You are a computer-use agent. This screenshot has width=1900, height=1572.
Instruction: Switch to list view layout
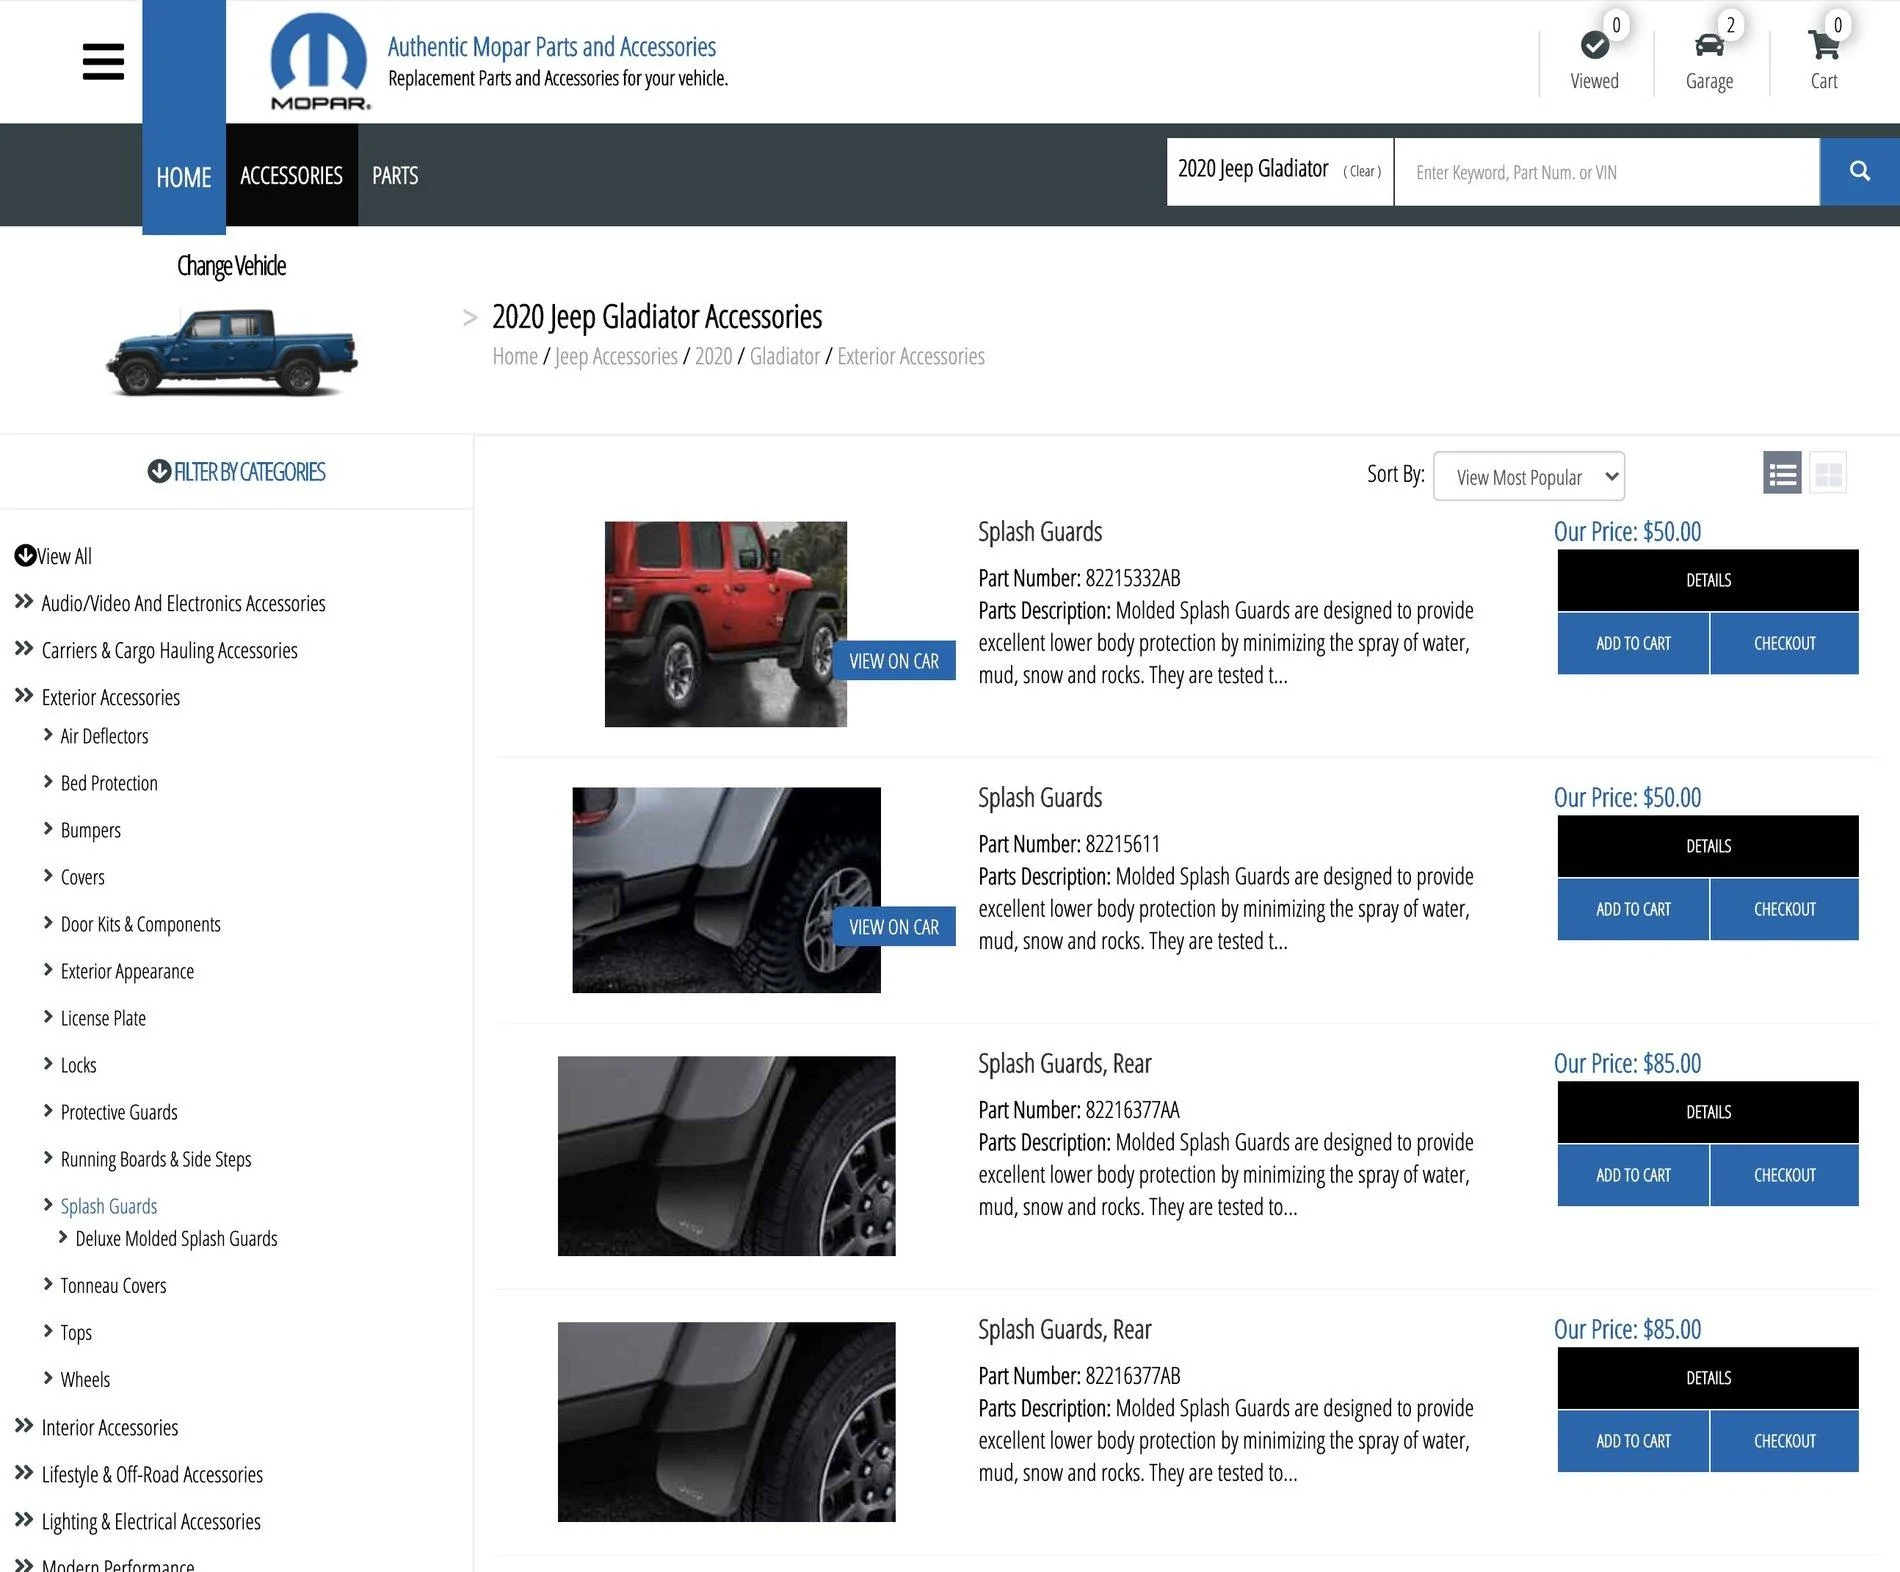[1782, 474]
